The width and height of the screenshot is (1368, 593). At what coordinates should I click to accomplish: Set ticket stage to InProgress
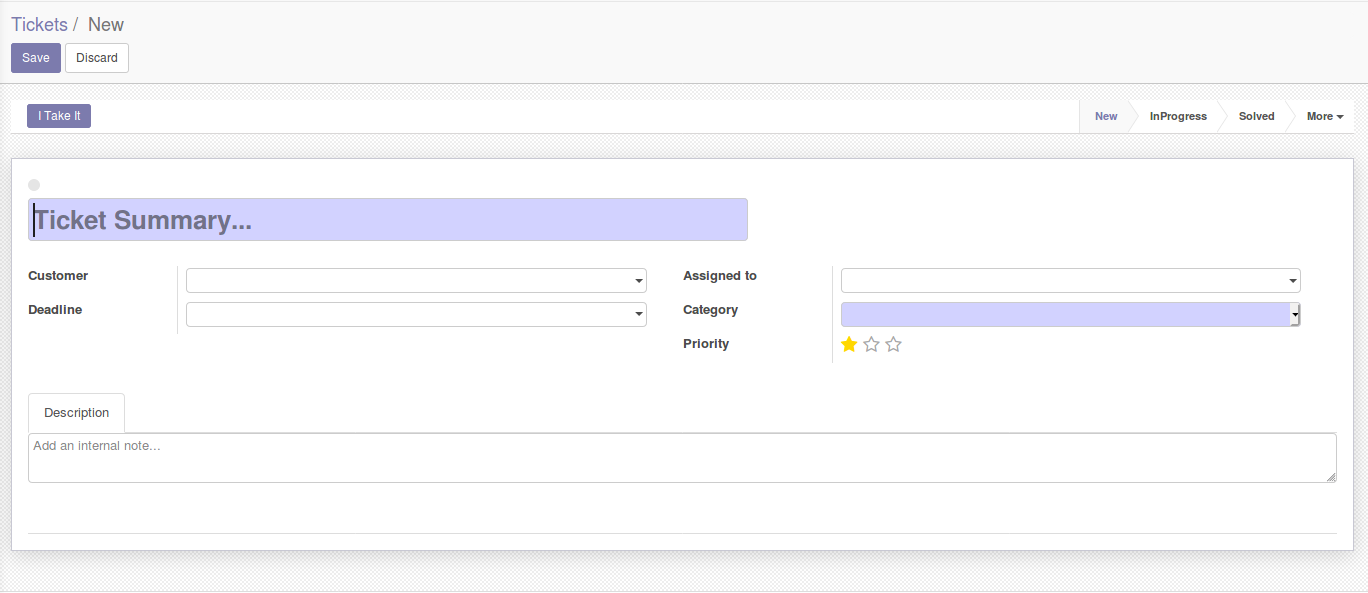[x=1178, y=116]
